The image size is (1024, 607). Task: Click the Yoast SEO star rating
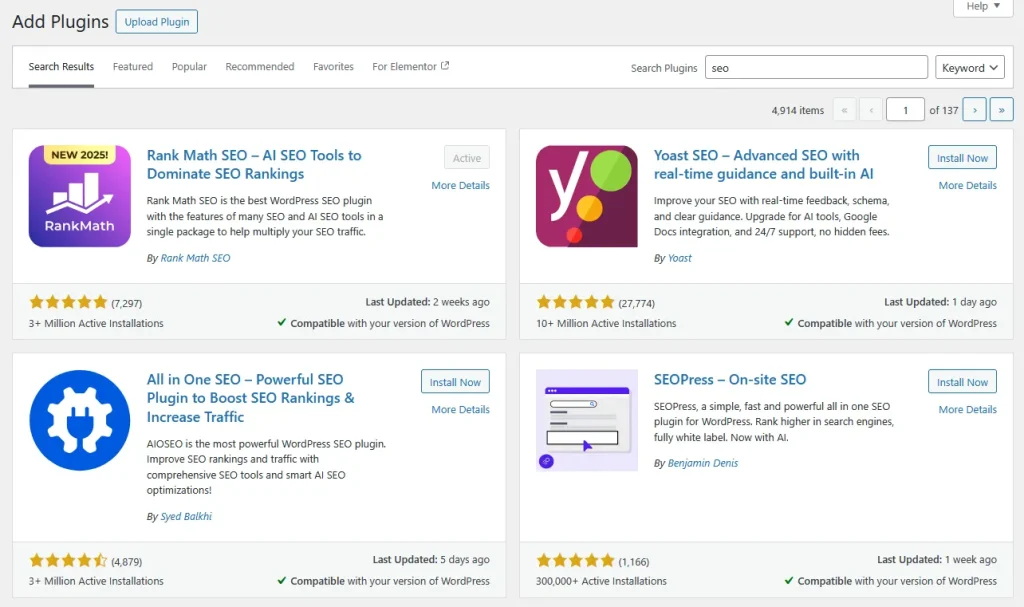575,302
